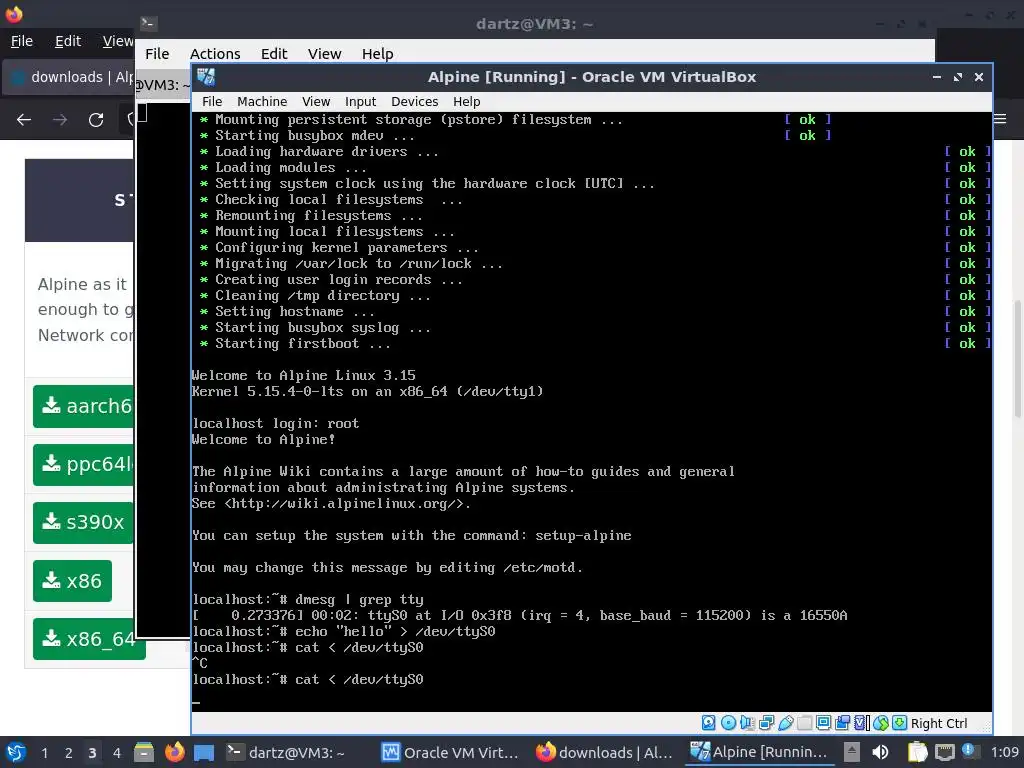This screenshot has width=1024, height=768.
Task: Download the s390x image
Action: [x=83, y=522]
